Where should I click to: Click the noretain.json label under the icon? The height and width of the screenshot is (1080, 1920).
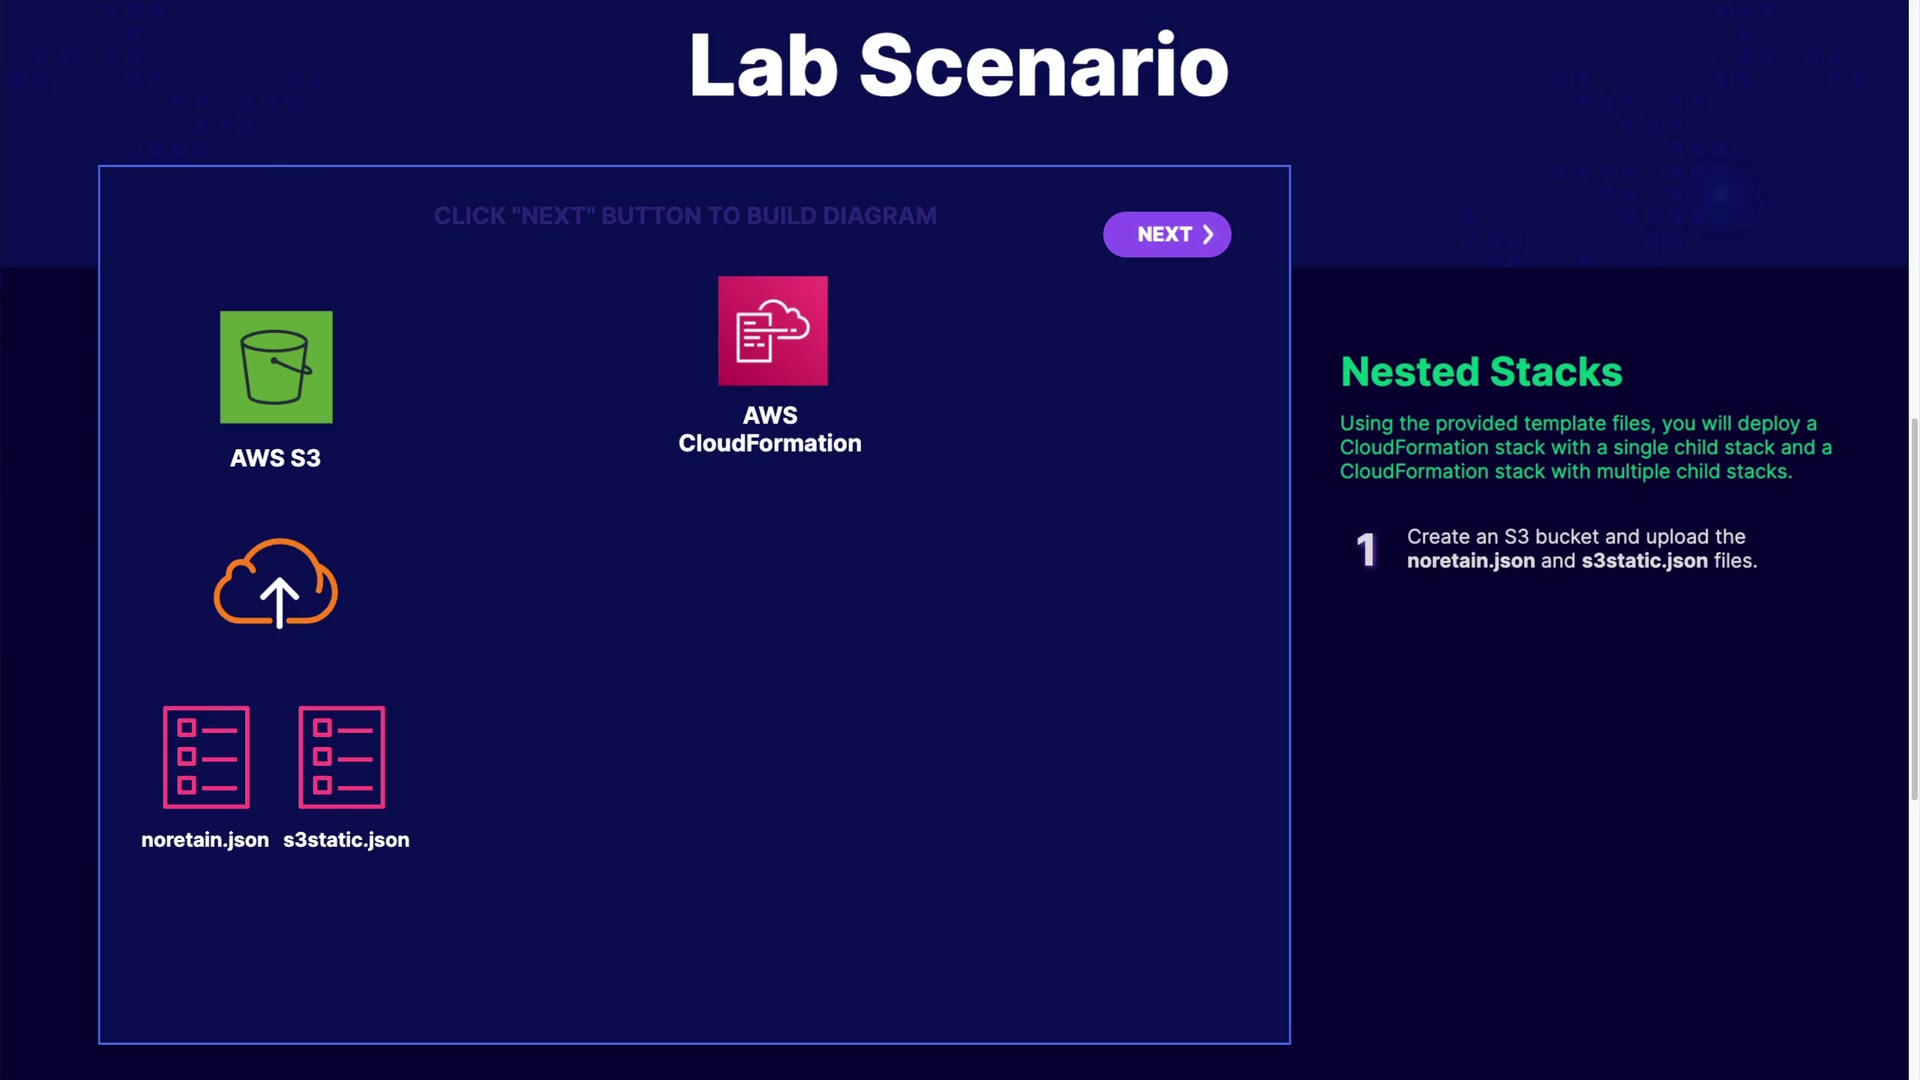click(205, 840)
